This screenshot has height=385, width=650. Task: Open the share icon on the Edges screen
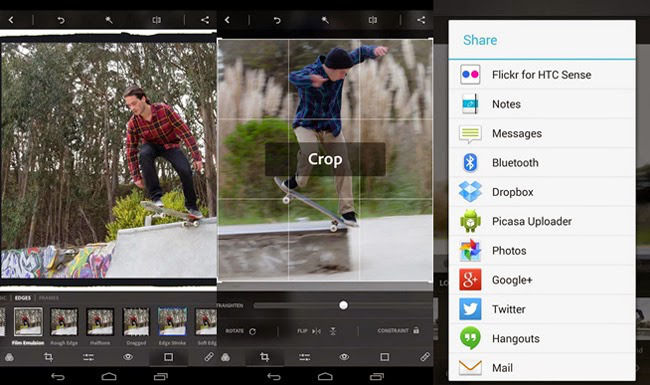tap(205, 19)
